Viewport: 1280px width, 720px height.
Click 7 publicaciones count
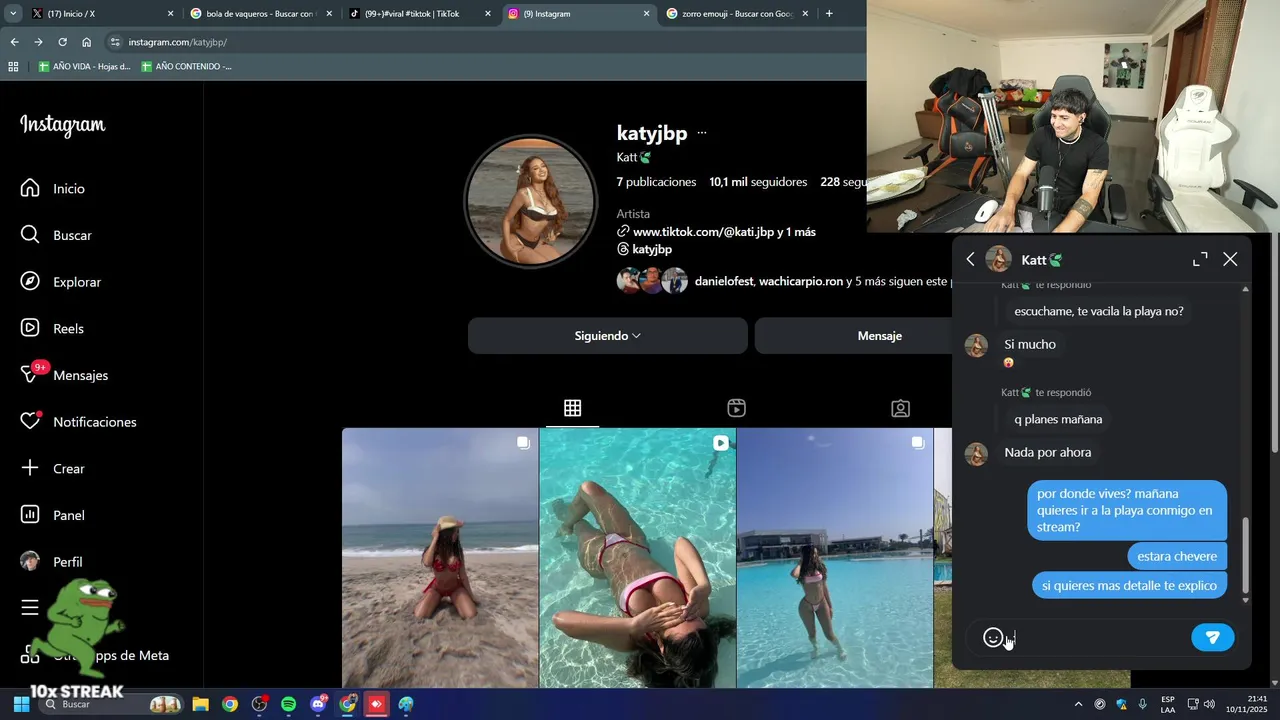click(x=656, y=182)
